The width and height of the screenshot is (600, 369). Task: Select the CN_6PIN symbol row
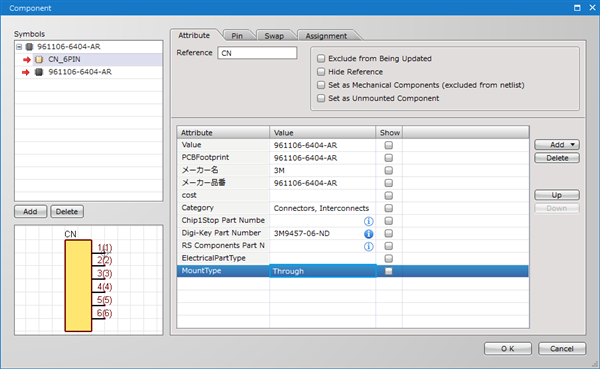coord(89,59)
